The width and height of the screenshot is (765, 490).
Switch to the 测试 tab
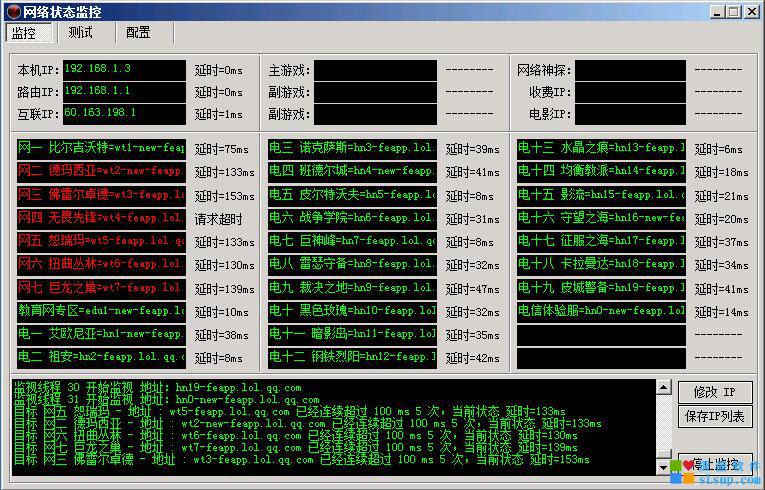(80, 32)
